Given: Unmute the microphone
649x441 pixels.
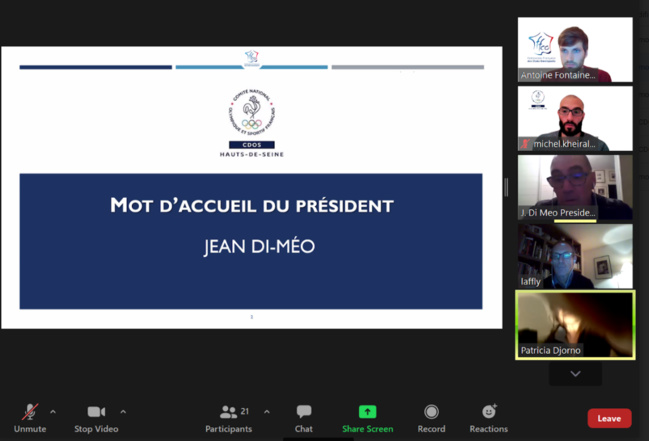Looking at the screenshot, I should click(30, 418).
